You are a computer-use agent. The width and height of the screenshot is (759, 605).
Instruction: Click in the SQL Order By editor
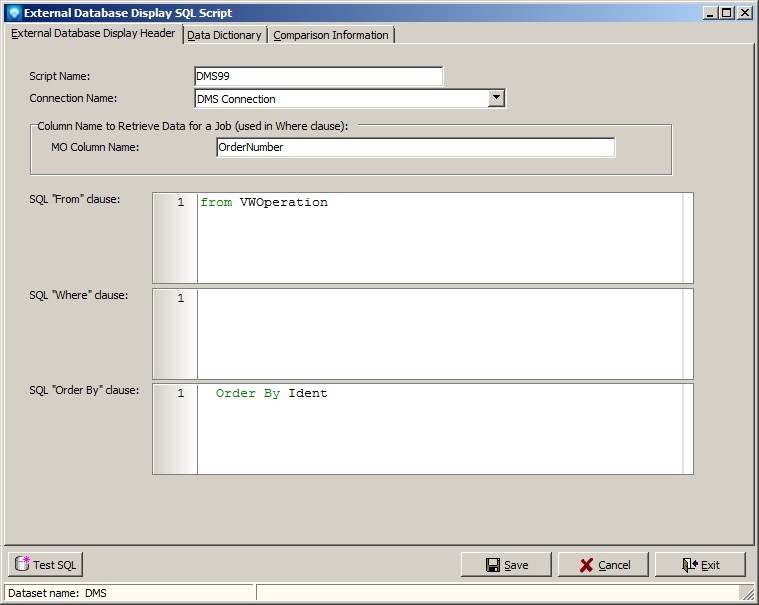coord(440,430)
